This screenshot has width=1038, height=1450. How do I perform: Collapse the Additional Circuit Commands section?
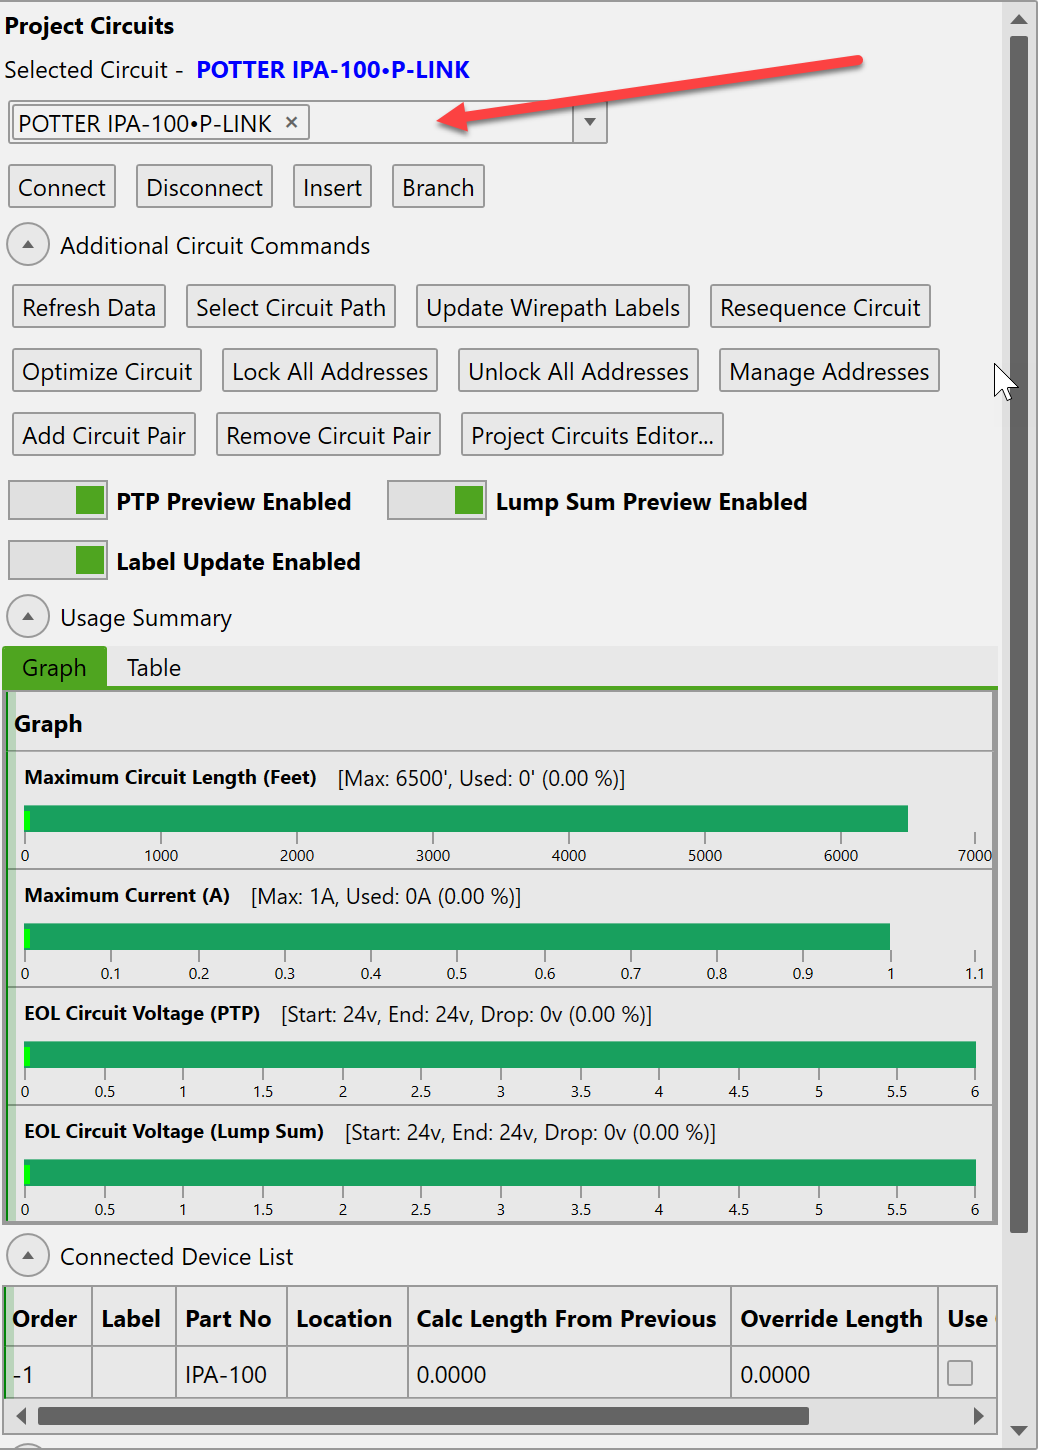click(x=28, y=245)
